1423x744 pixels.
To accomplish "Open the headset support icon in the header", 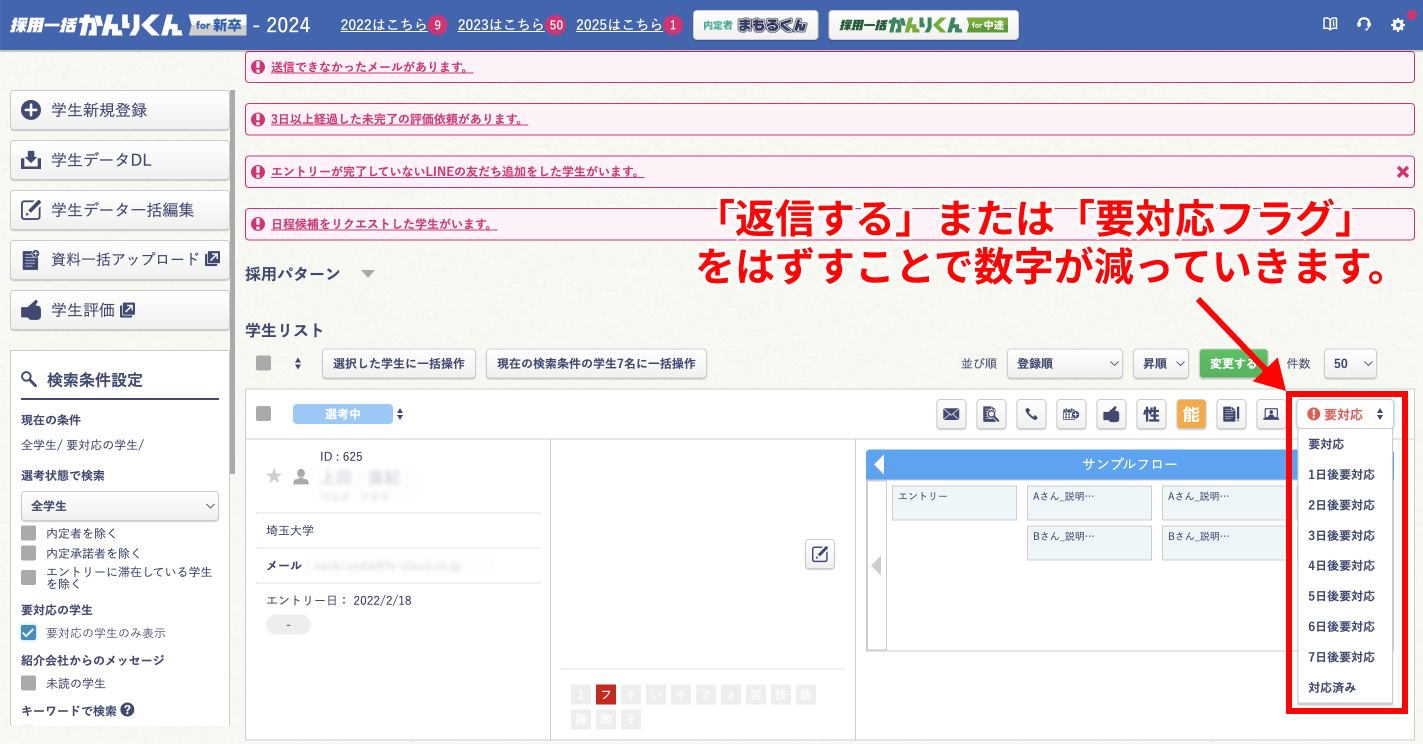I will point(1364,24).
